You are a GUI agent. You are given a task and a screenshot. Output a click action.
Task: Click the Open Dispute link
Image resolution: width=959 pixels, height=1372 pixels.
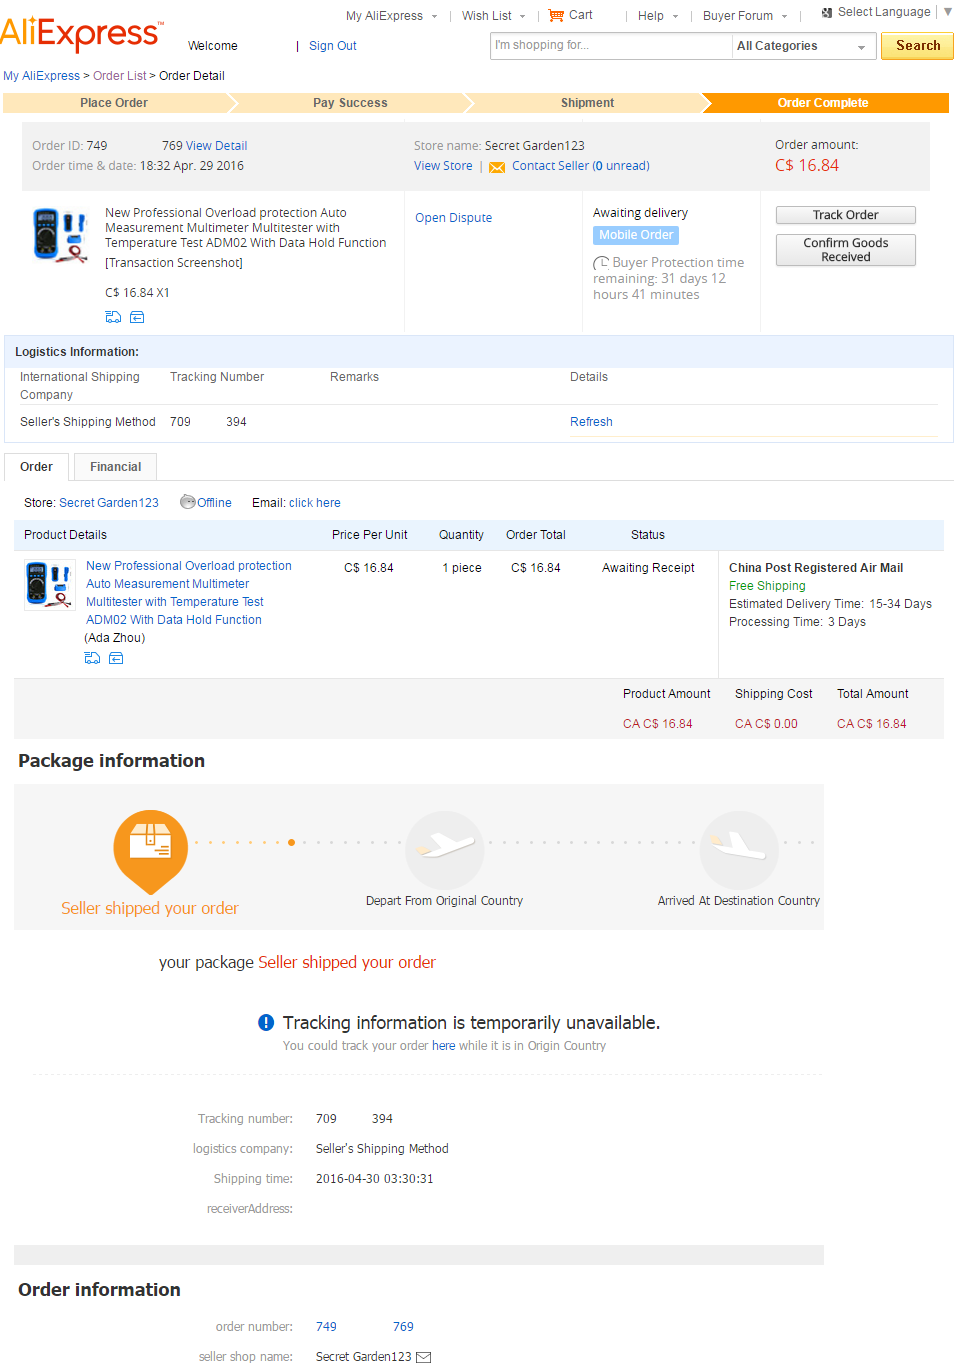454,218
